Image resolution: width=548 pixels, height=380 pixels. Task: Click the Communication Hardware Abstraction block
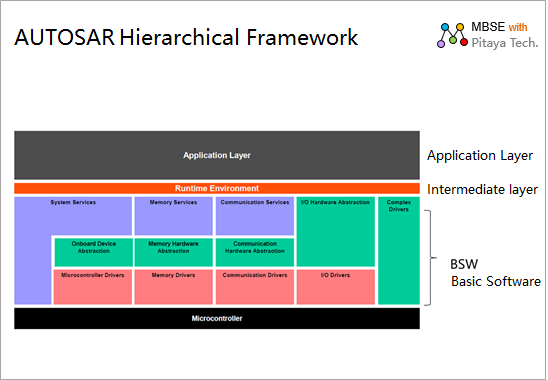coord(255,252)
